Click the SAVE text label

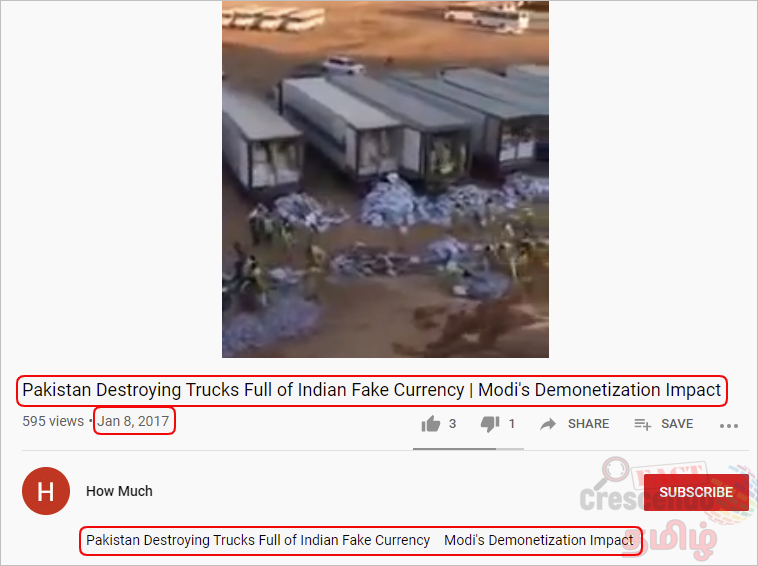(x=677, y=424)
